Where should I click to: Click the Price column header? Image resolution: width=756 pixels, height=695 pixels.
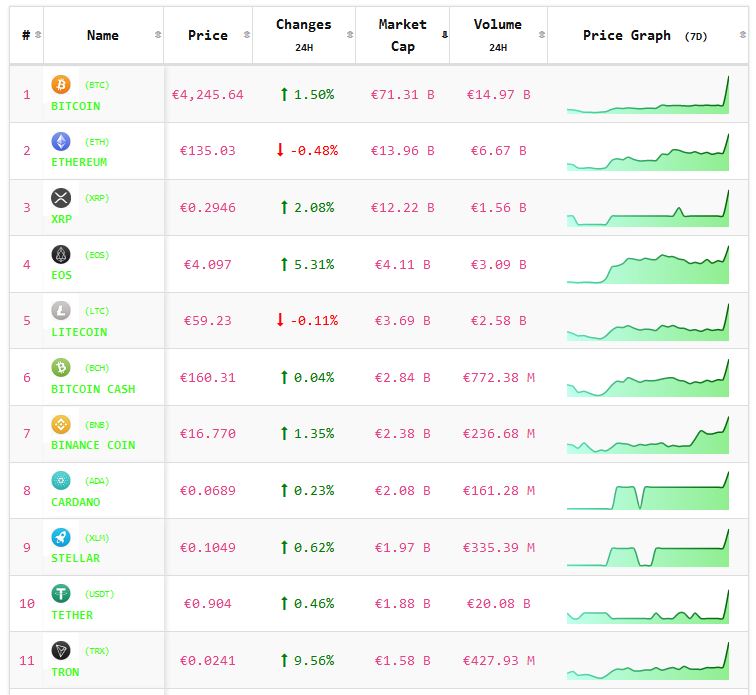click(207, 35)
